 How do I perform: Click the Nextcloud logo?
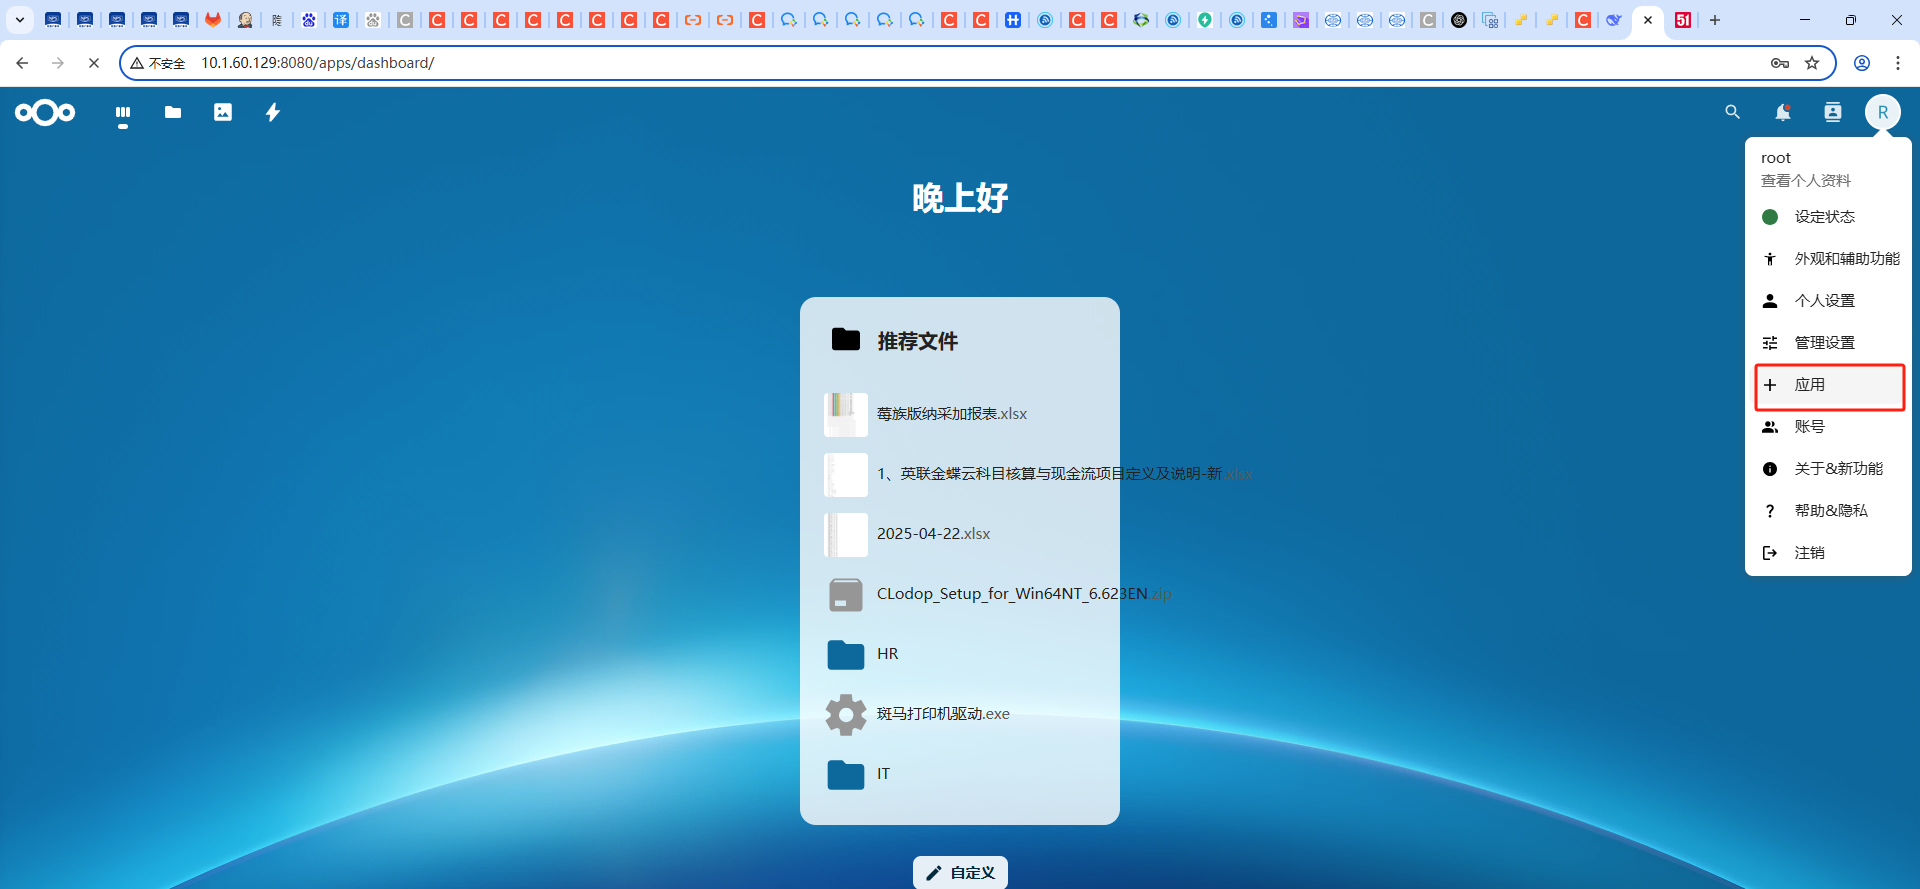[x=45, y=113]
